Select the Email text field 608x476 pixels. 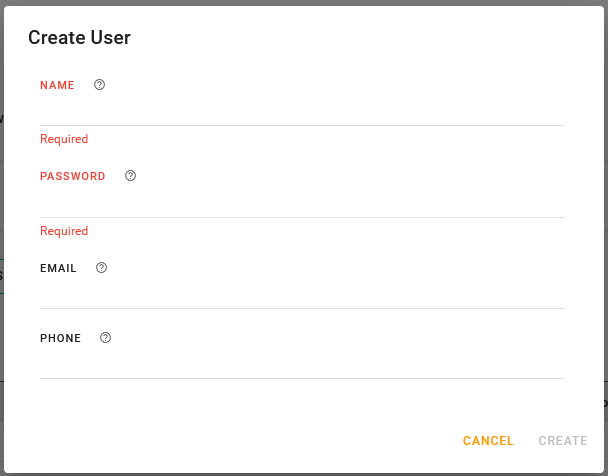(302, 293)
